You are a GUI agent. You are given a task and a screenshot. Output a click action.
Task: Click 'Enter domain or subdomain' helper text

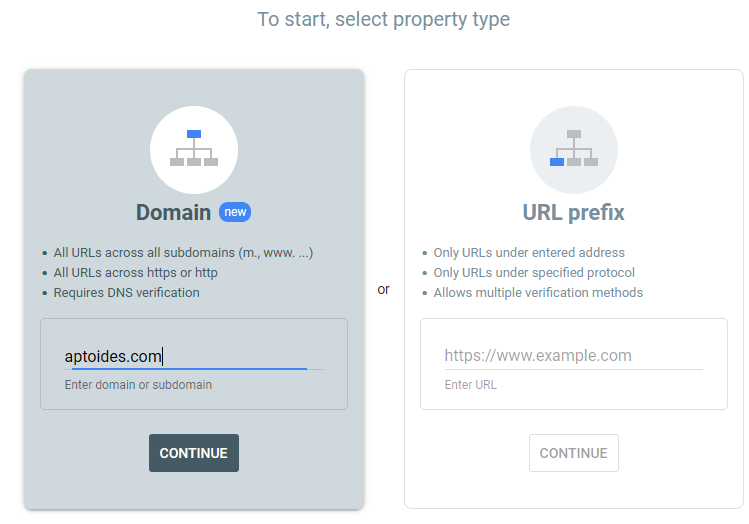click(x=138, y=385)
